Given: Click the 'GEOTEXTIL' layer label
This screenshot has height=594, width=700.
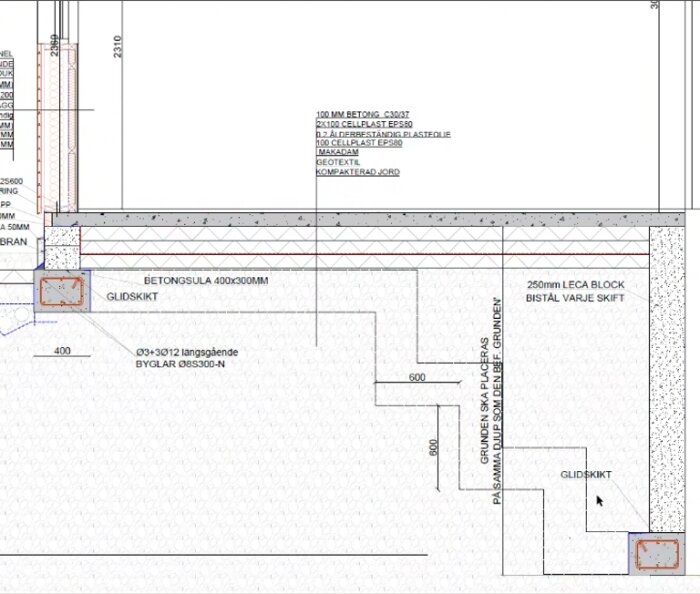Looking at the screenshot, I should coord(338,162).
